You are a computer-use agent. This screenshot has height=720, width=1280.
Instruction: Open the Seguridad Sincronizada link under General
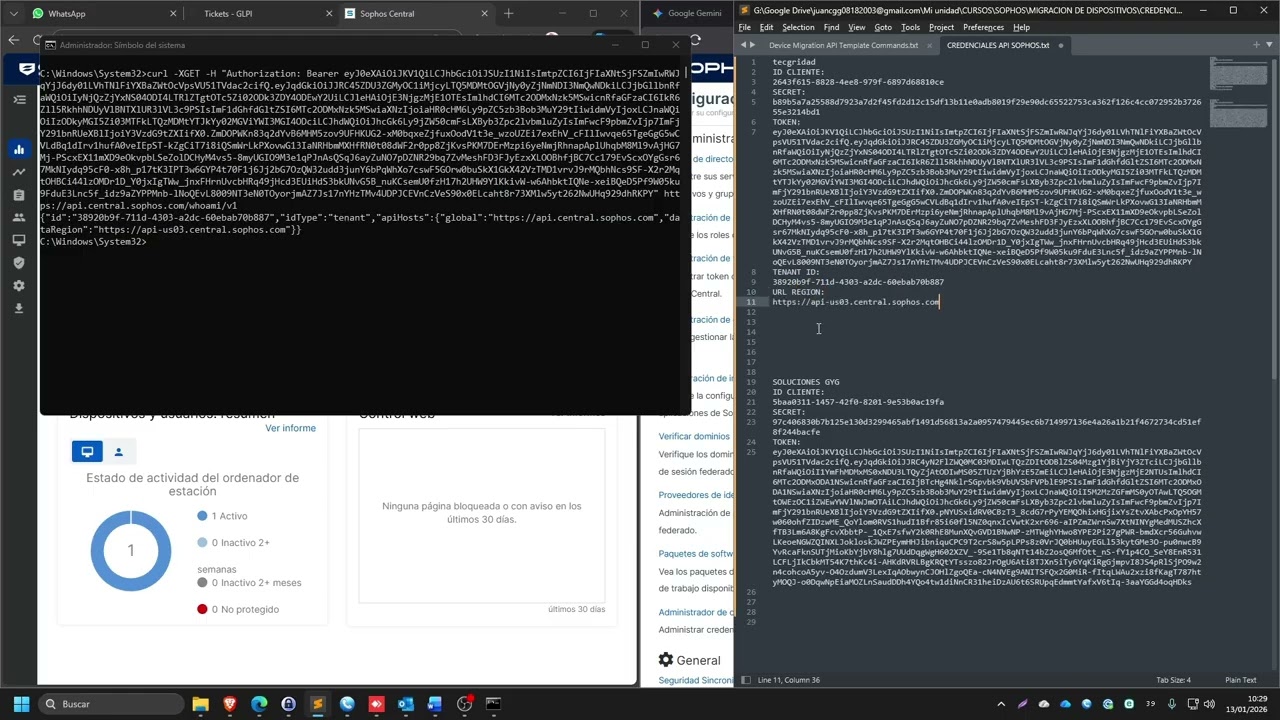[x=696, y=680]
